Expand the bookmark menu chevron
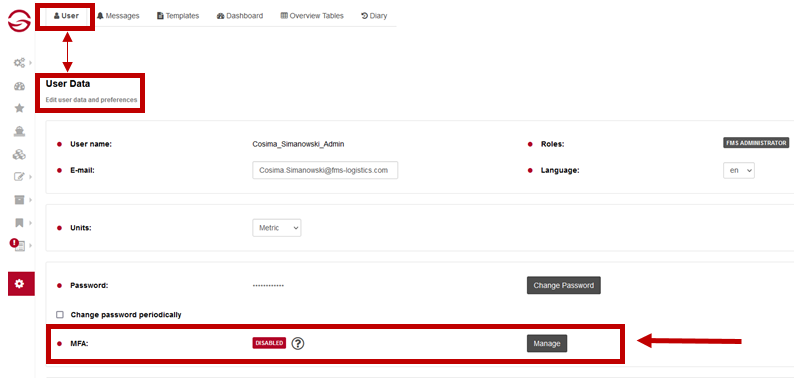The width and height of the screenshot is (801, 379). 31,223
